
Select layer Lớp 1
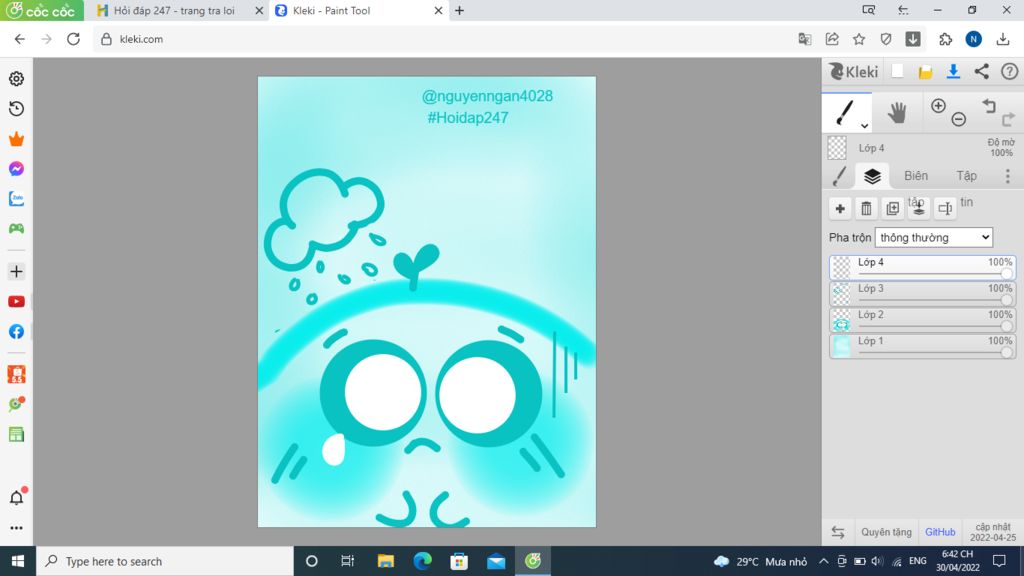pos(923,345)
